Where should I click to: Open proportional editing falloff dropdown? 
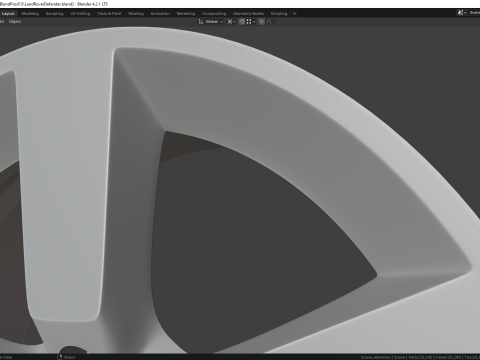(x=271, y=22)
